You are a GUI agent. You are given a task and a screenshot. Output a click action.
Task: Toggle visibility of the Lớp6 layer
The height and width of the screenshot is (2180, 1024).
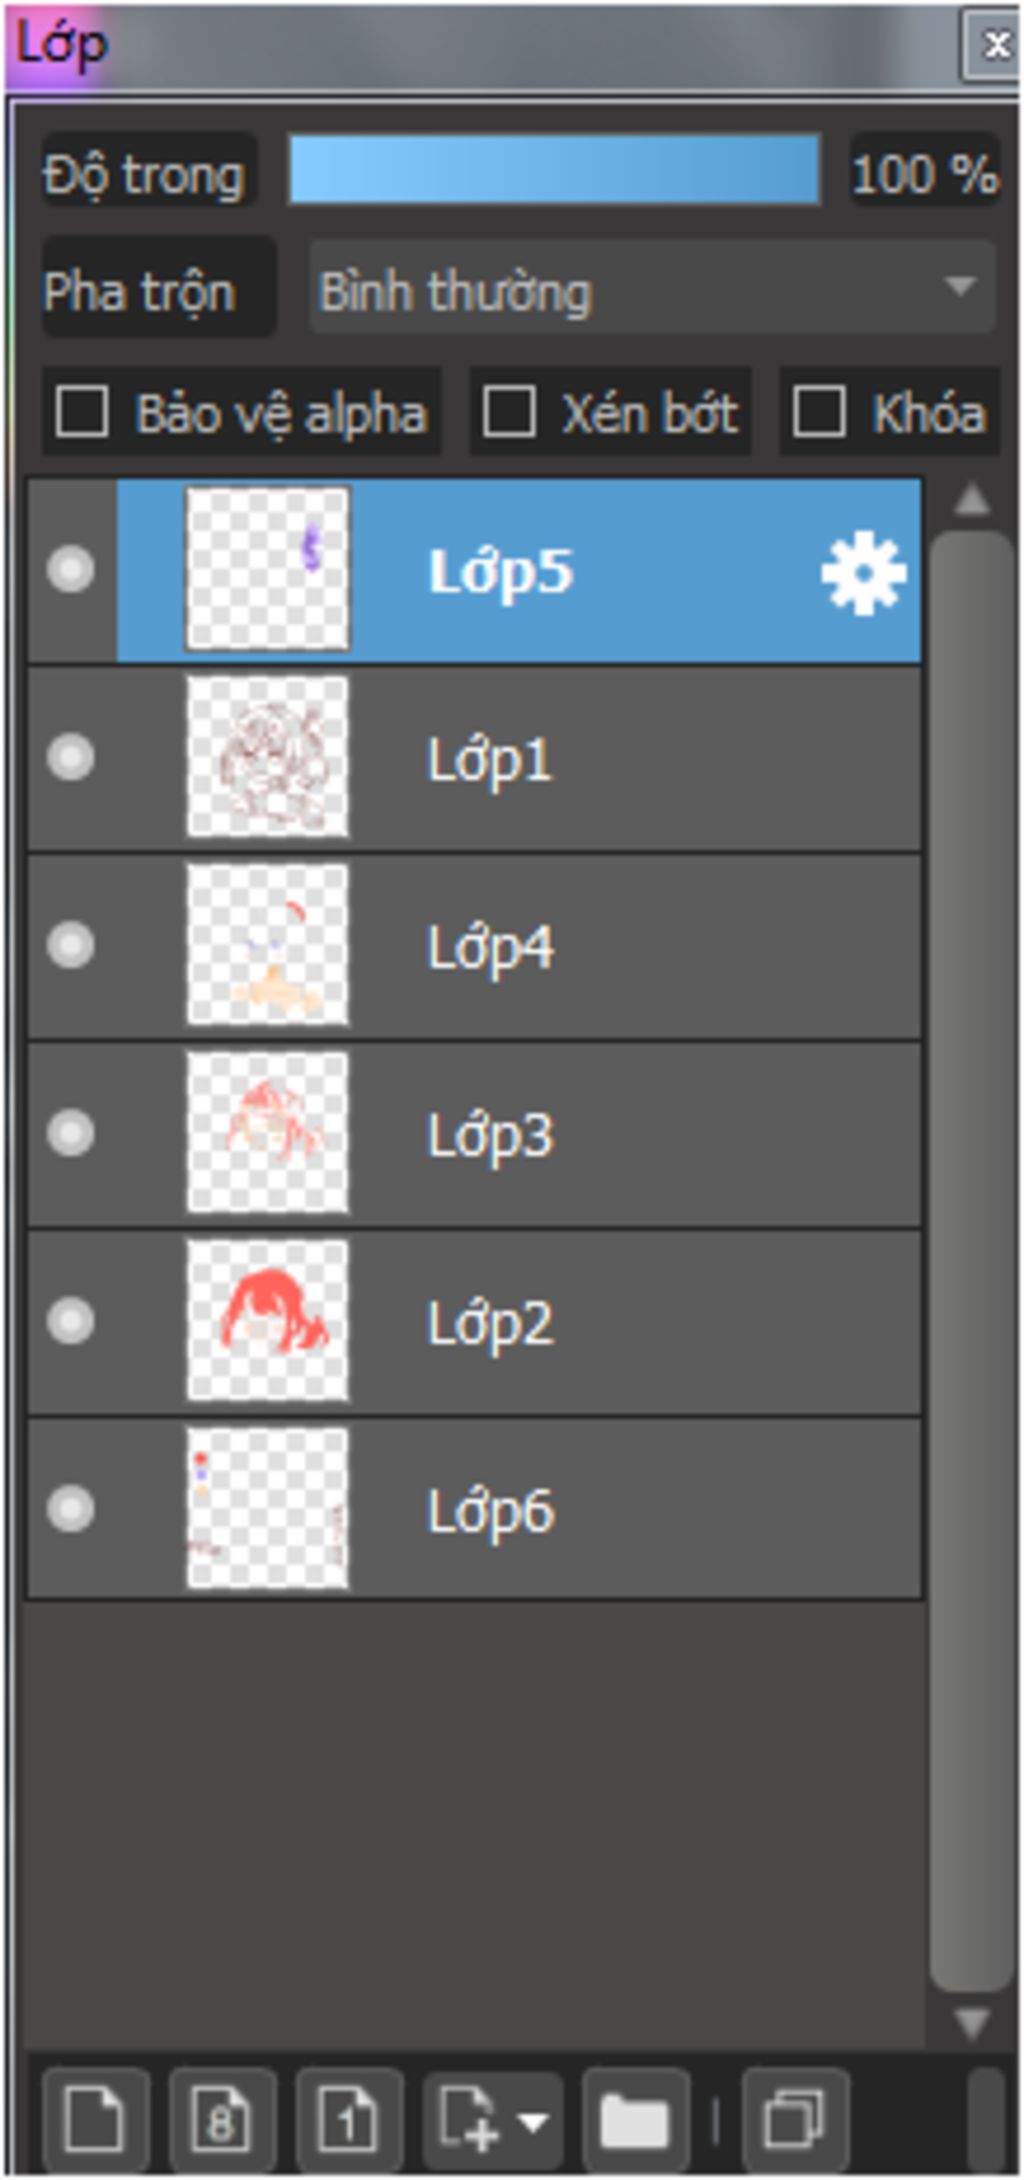70,1509
